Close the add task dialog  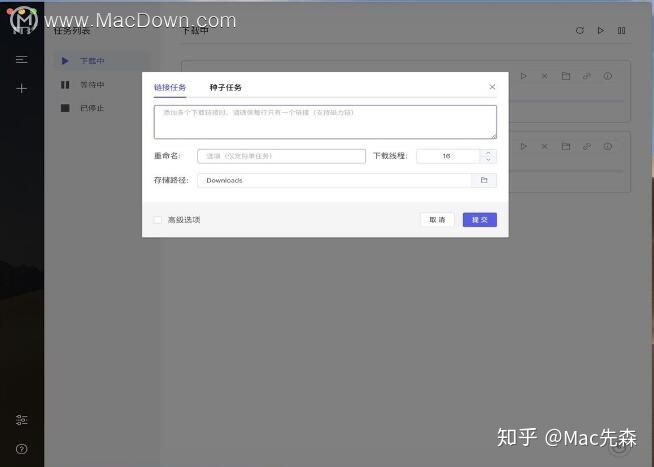[492, 87]
